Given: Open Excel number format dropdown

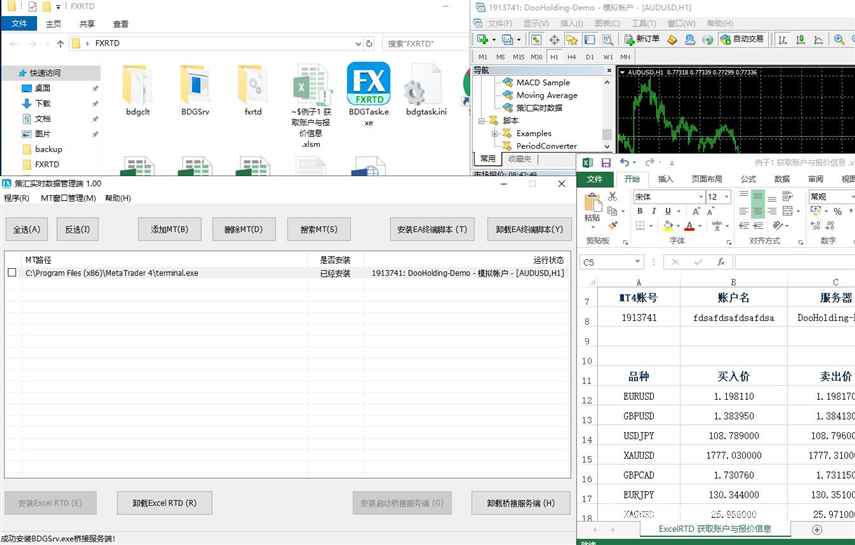Looking at the screenshot, I should point(852,196).
